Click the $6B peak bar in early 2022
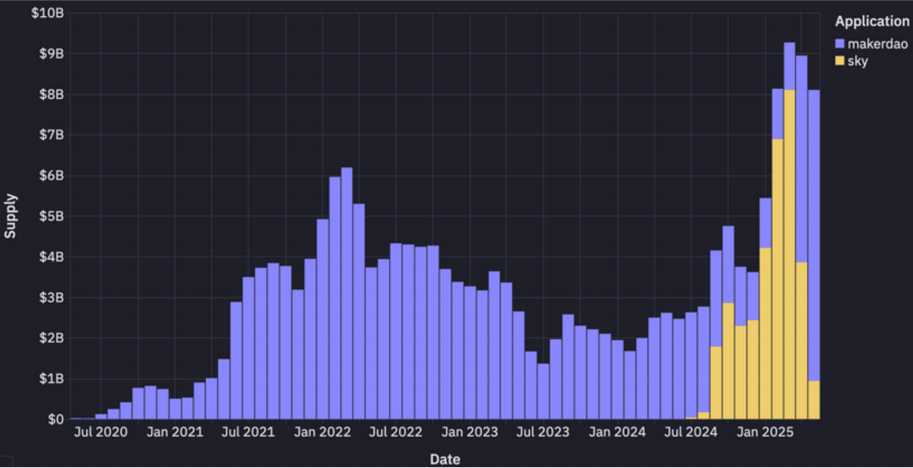Screen dimensions: 913x468 point(346,293)
